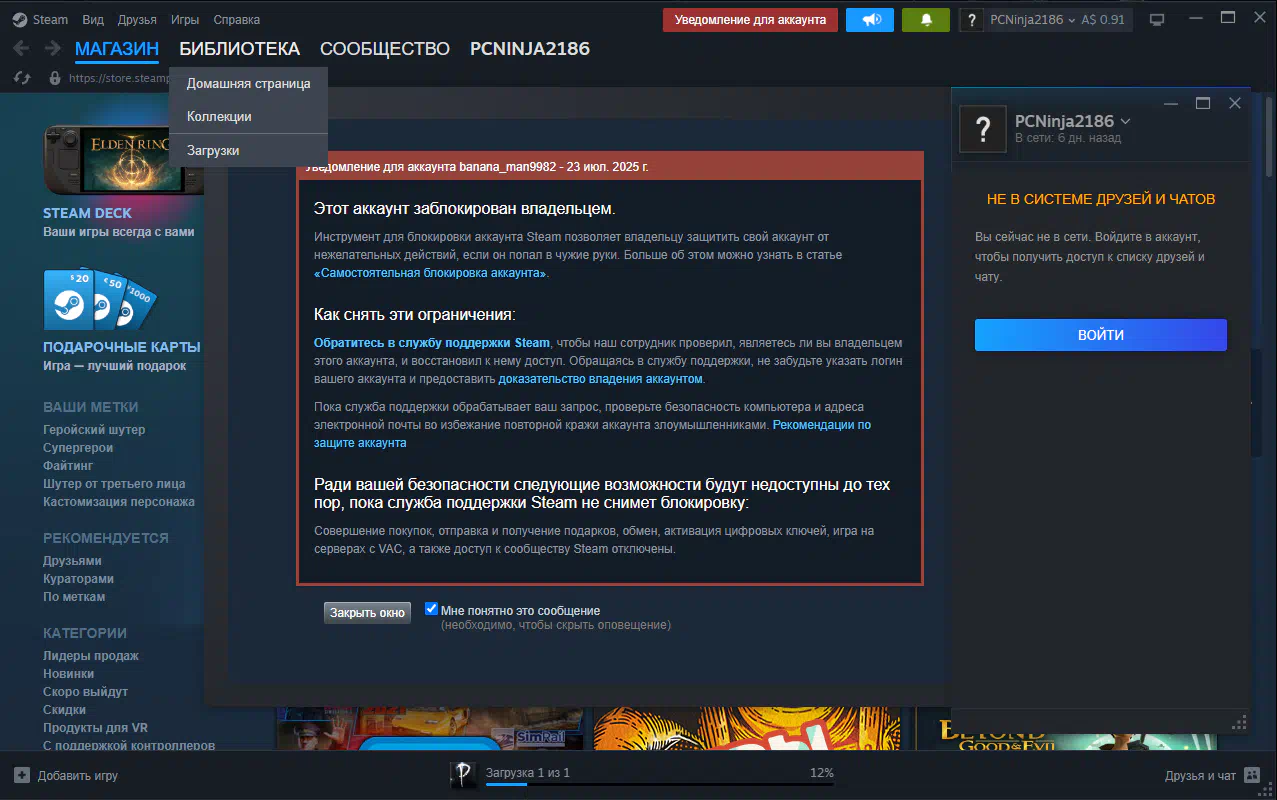This screenshot has height=800, width=1277.
Task: Open the Новинки category
Action: point(69,674)
